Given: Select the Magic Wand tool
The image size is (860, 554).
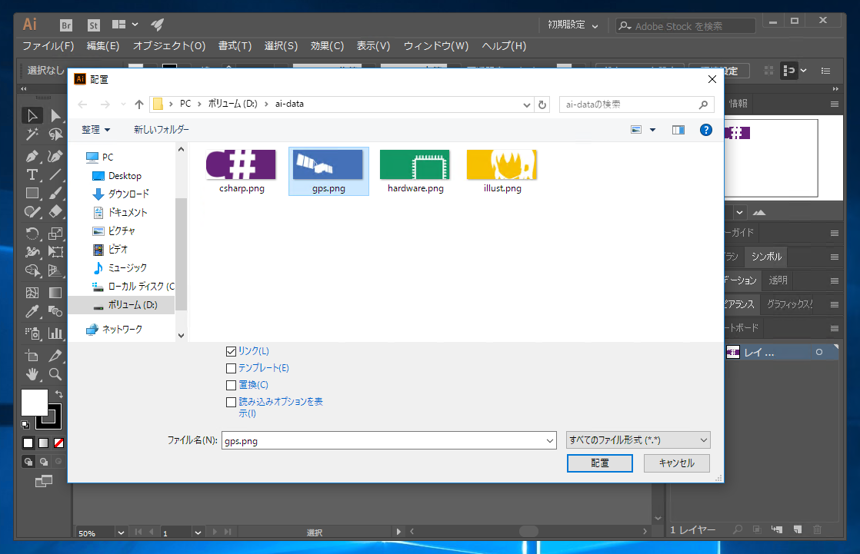Looking at the screenshot, I should 32,134.
